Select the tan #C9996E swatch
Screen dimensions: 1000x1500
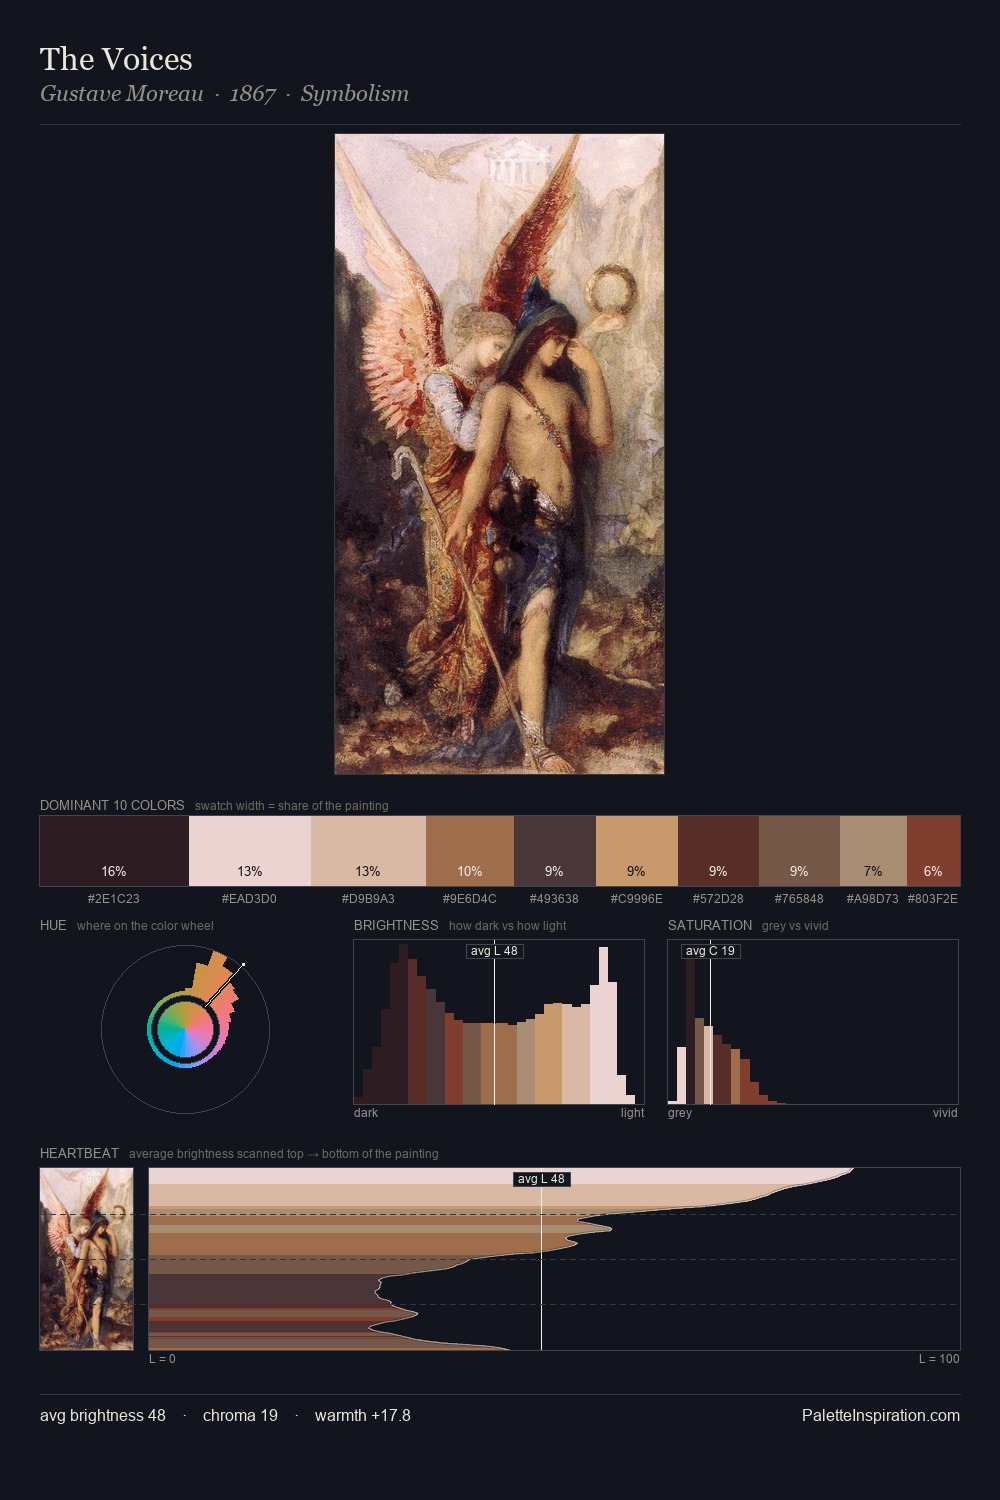tap(637, 851)
